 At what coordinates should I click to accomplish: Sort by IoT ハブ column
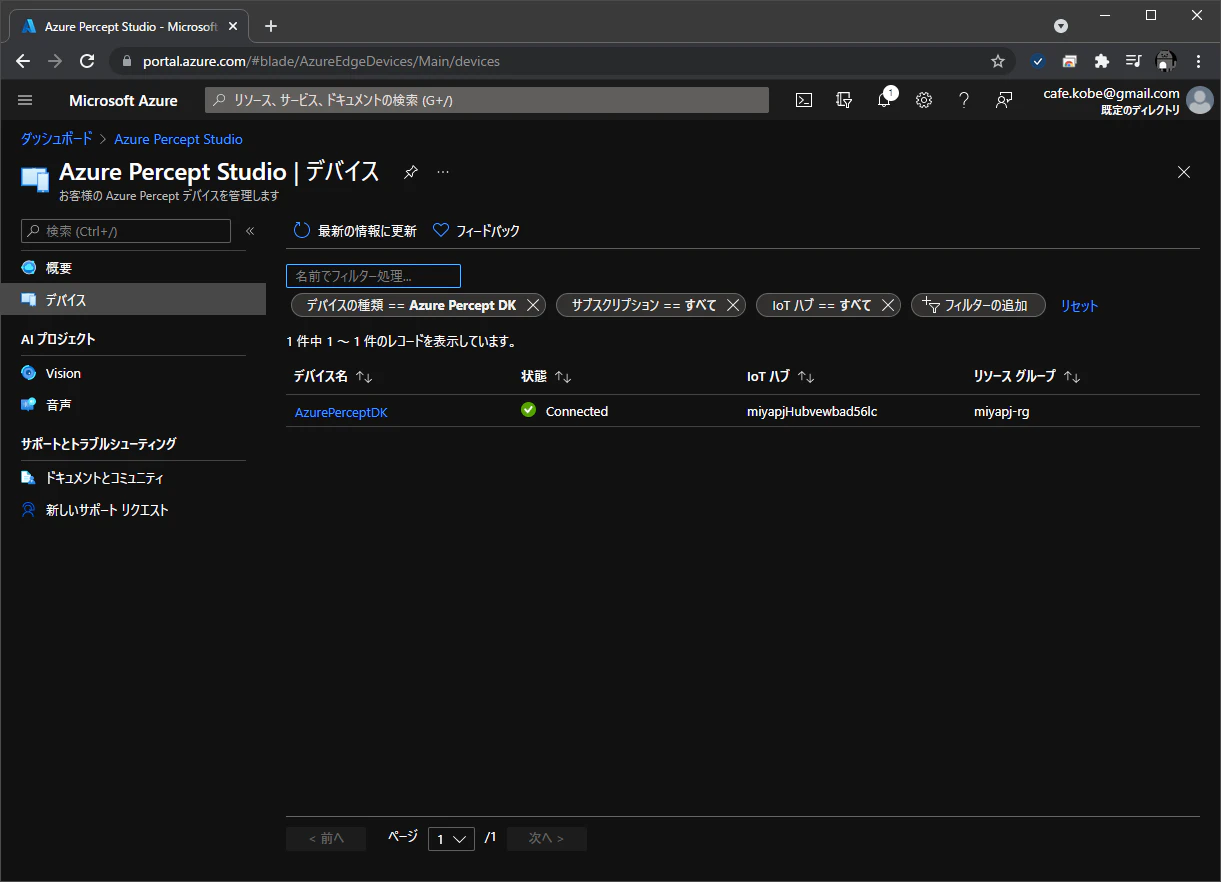pos(780,377)
